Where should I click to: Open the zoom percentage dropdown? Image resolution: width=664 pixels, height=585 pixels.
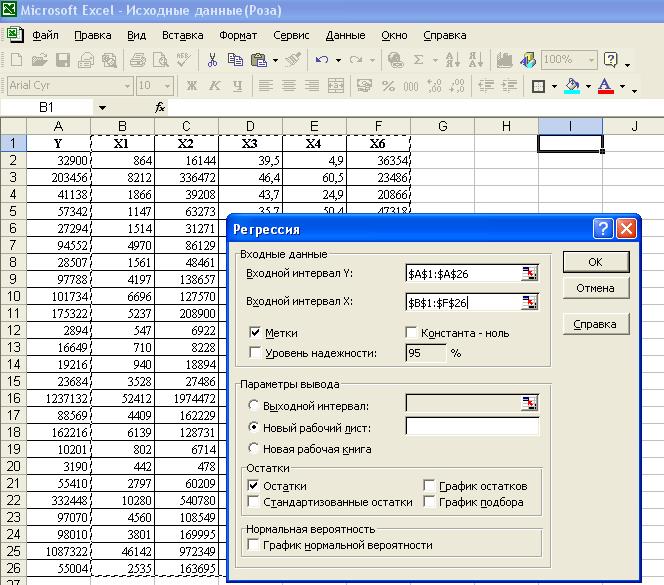click(590, 60)
